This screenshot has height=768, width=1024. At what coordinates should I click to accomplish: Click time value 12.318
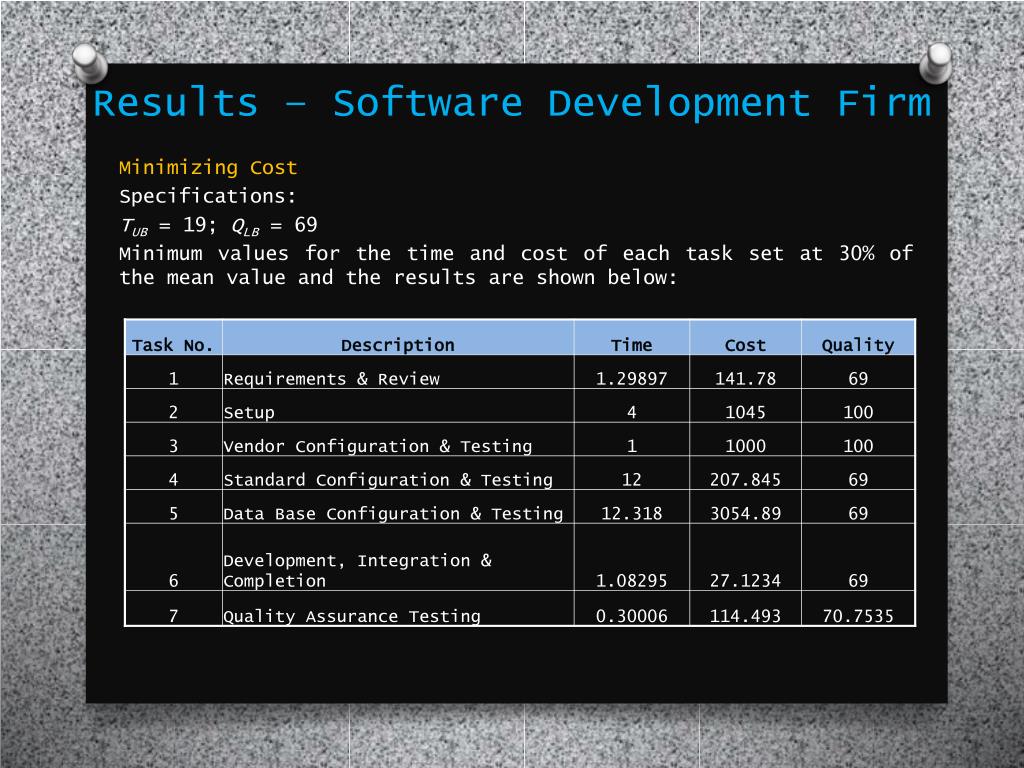pos(632,513)
